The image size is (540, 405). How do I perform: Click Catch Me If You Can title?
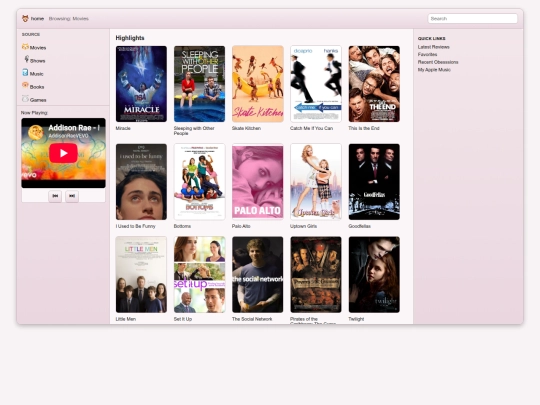311,128
